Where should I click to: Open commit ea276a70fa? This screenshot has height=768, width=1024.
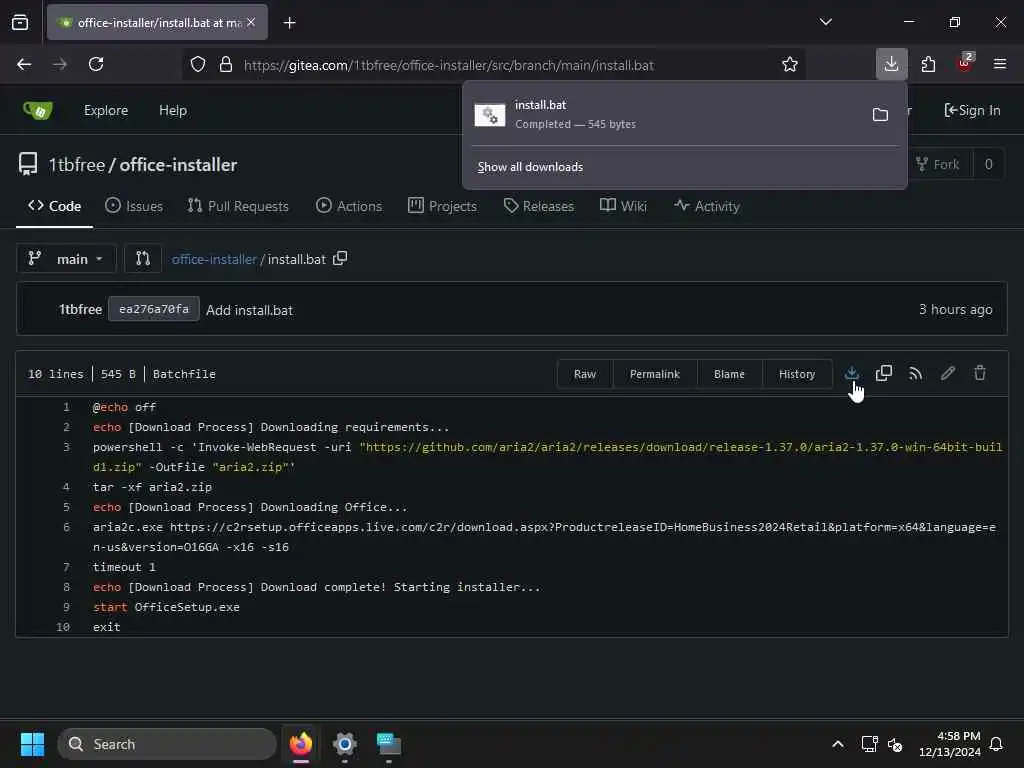pos(153,310)
